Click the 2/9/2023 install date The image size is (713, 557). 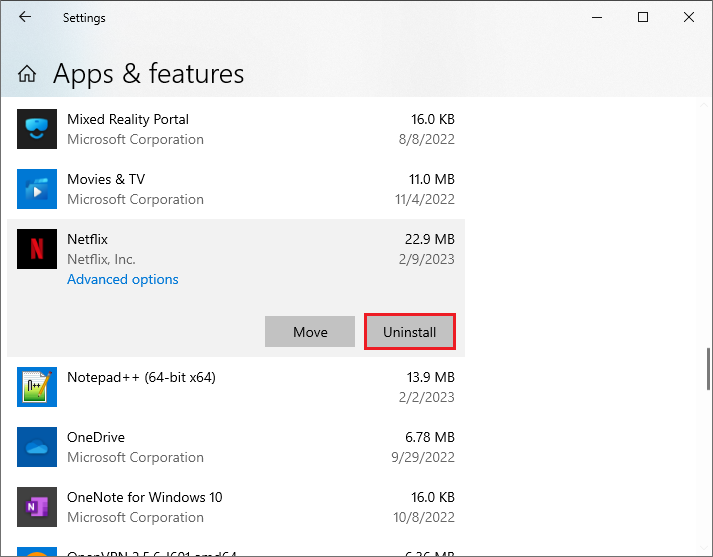click(x=427, y=259)
